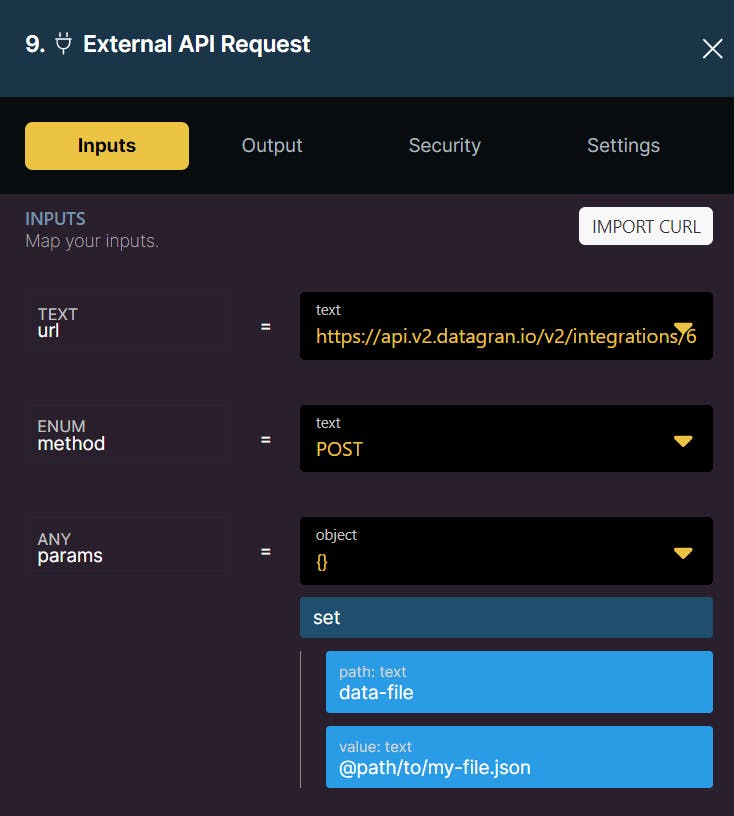This screenshot has height=816, width=734.
Task: Click the IMPORT CURL button
Action: tap(646, 226)
